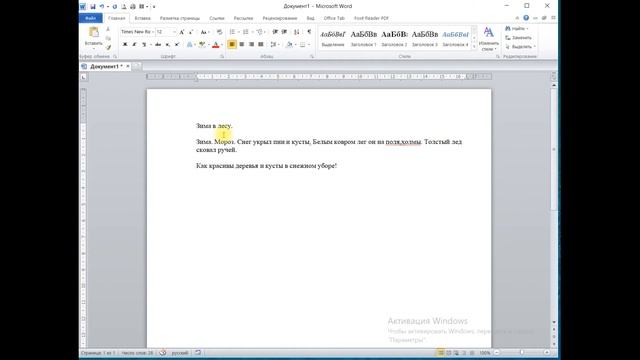Click the vertical scrollbar thumb
The height and width of the screenshot is (360, 640).
click(554, 149)
